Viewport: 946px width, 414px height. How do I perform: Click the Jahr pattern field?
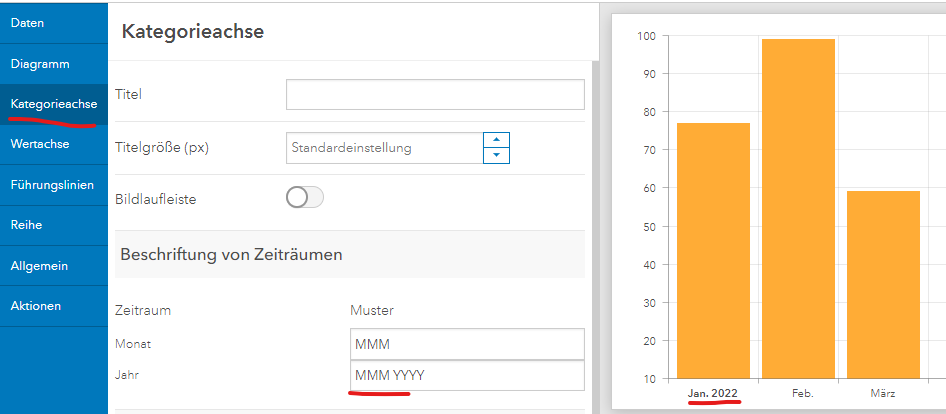[x=466, y=376]
